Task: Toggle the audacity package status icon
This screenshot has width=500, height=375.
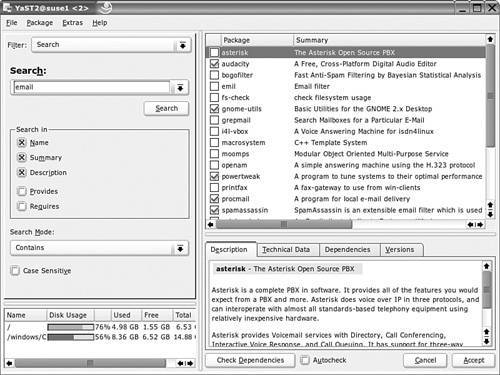Action: (x=214, y=64)
